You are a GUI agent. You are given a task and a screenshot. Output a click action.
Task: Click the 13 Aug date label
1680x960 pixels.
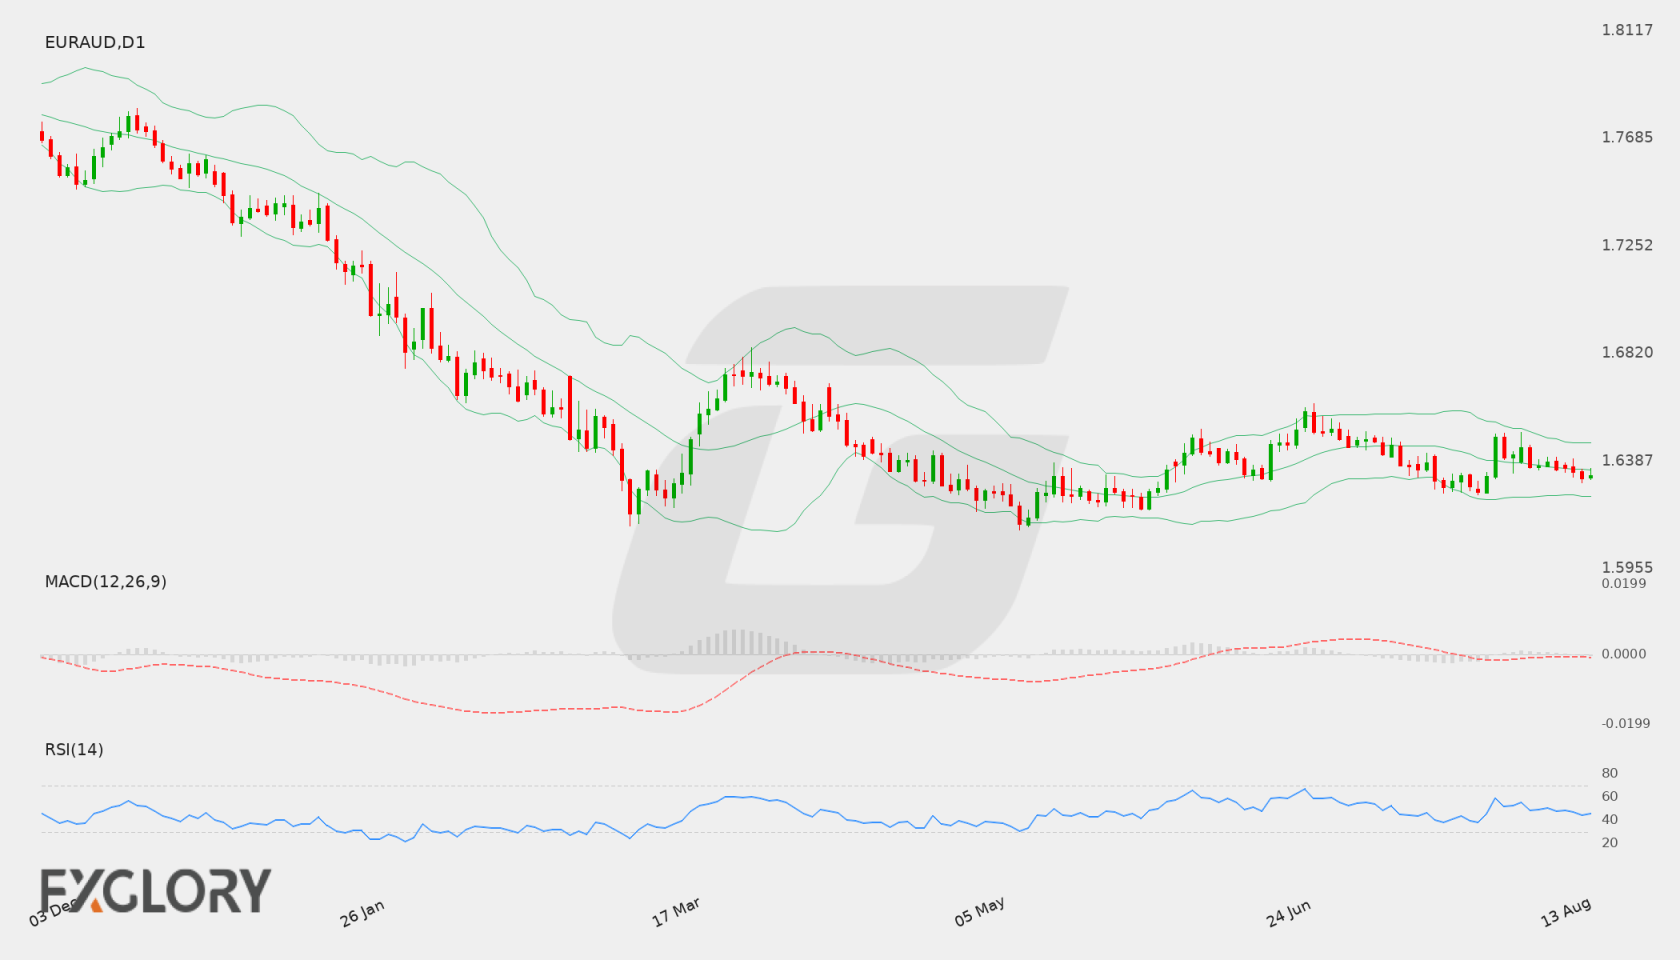(x=1566, y=912)
